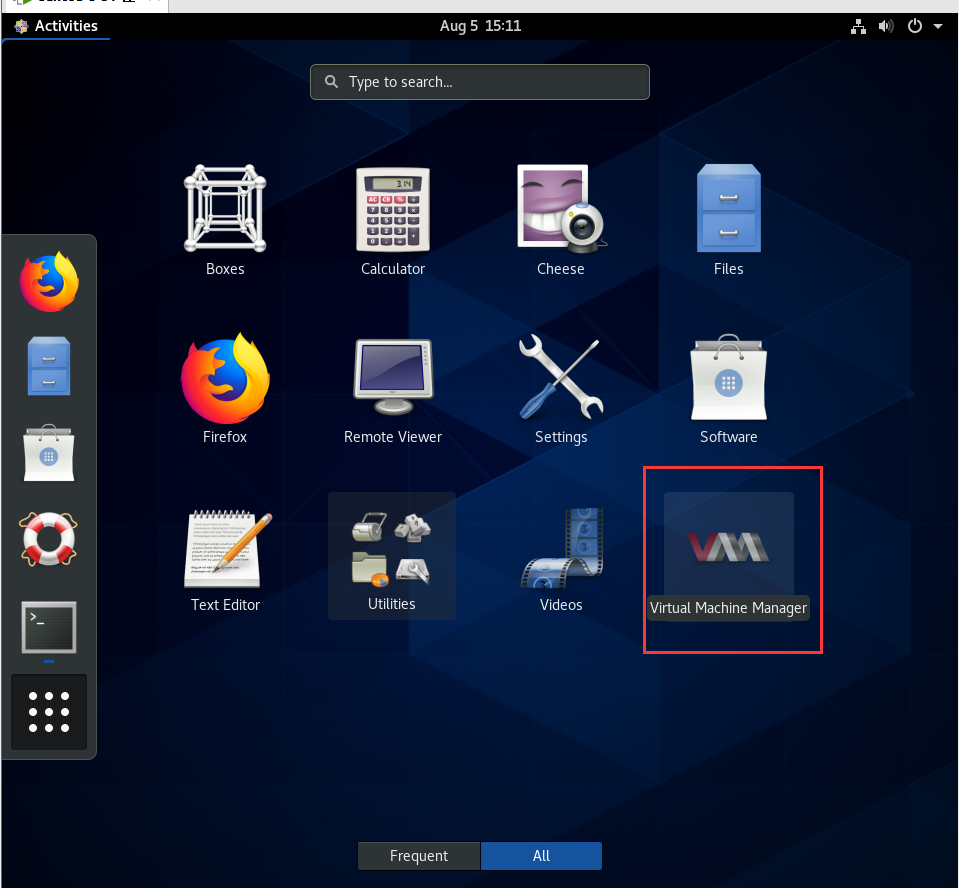Open Terminal from the dock
Screen dimensions: 959x888
click(x=49, y=627)
